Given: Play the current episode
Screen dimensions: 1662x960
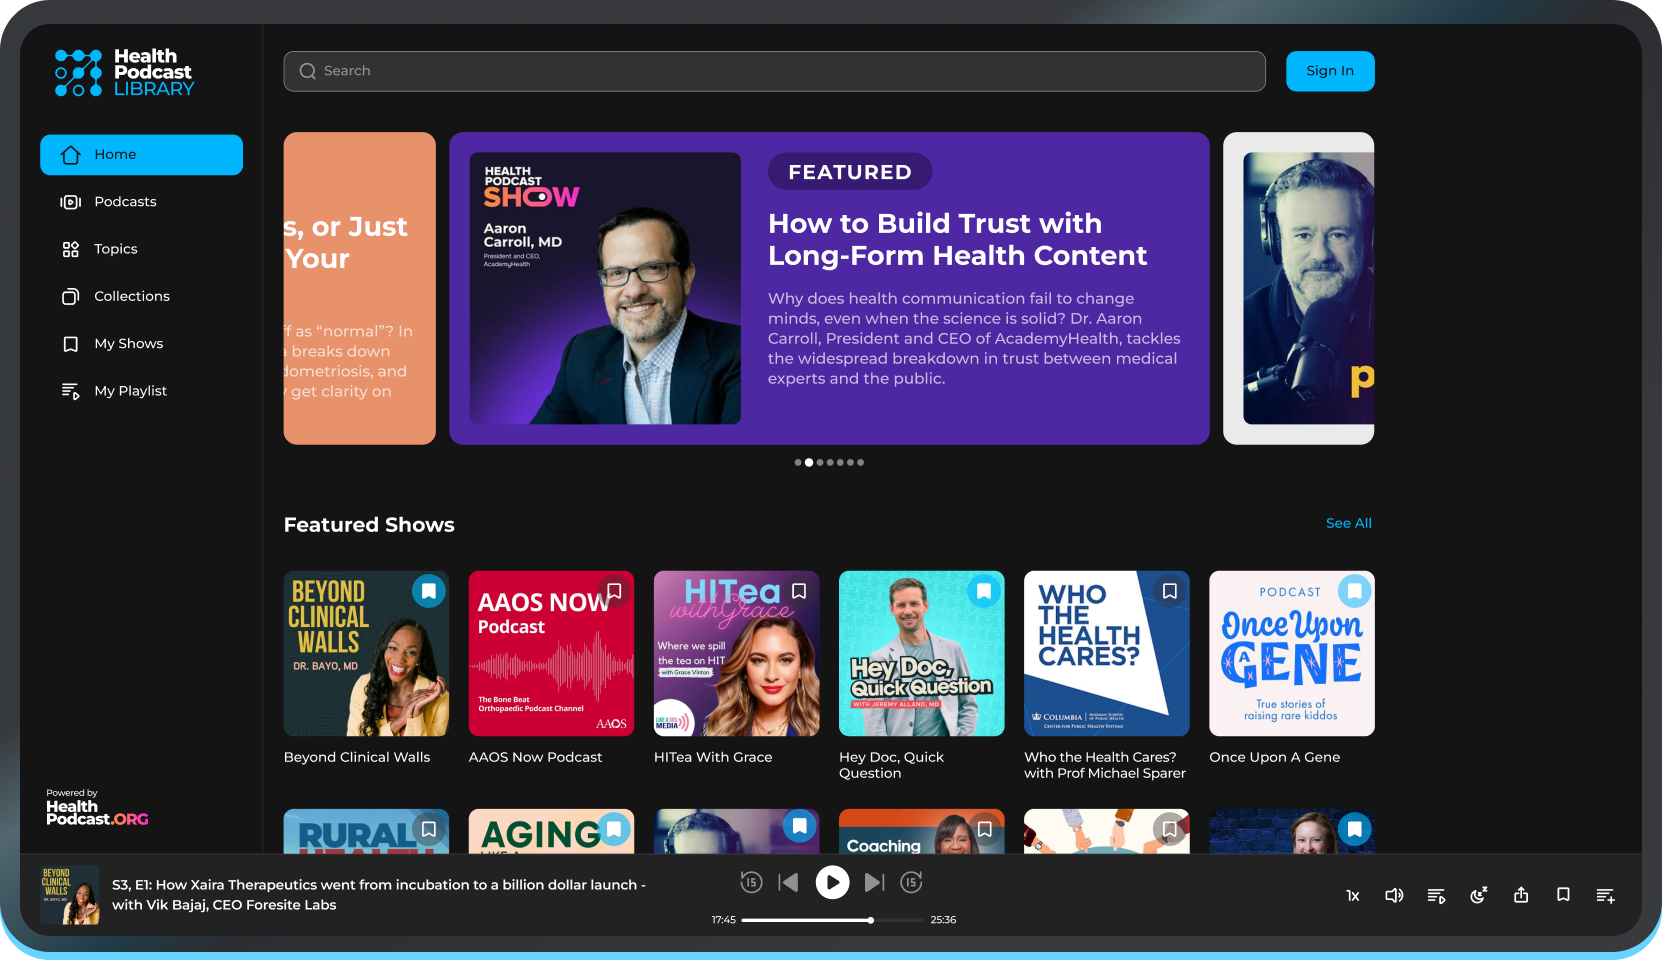Looking at the screenshot, I should click(x=832, y=882).
